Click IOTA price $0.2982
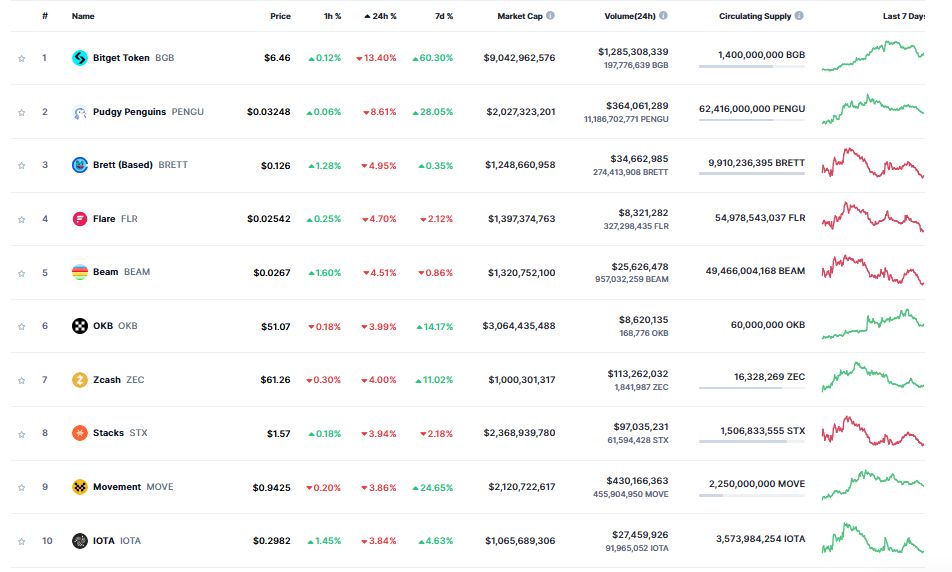 [x=271, y=541]
